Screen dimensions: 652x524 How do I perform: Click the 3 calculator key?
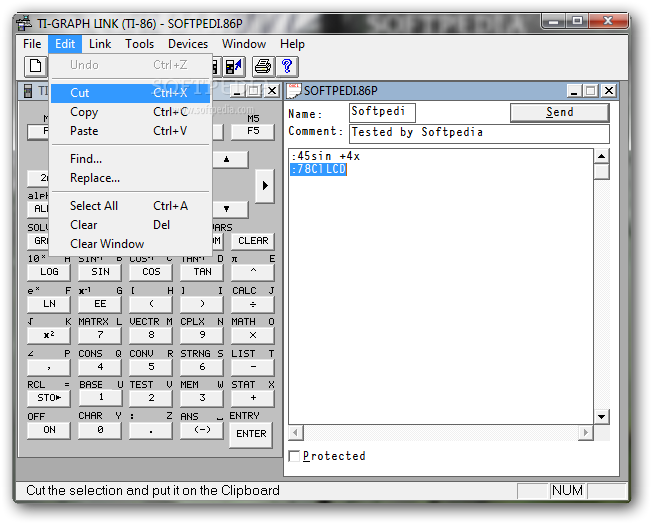pos(202,398)
